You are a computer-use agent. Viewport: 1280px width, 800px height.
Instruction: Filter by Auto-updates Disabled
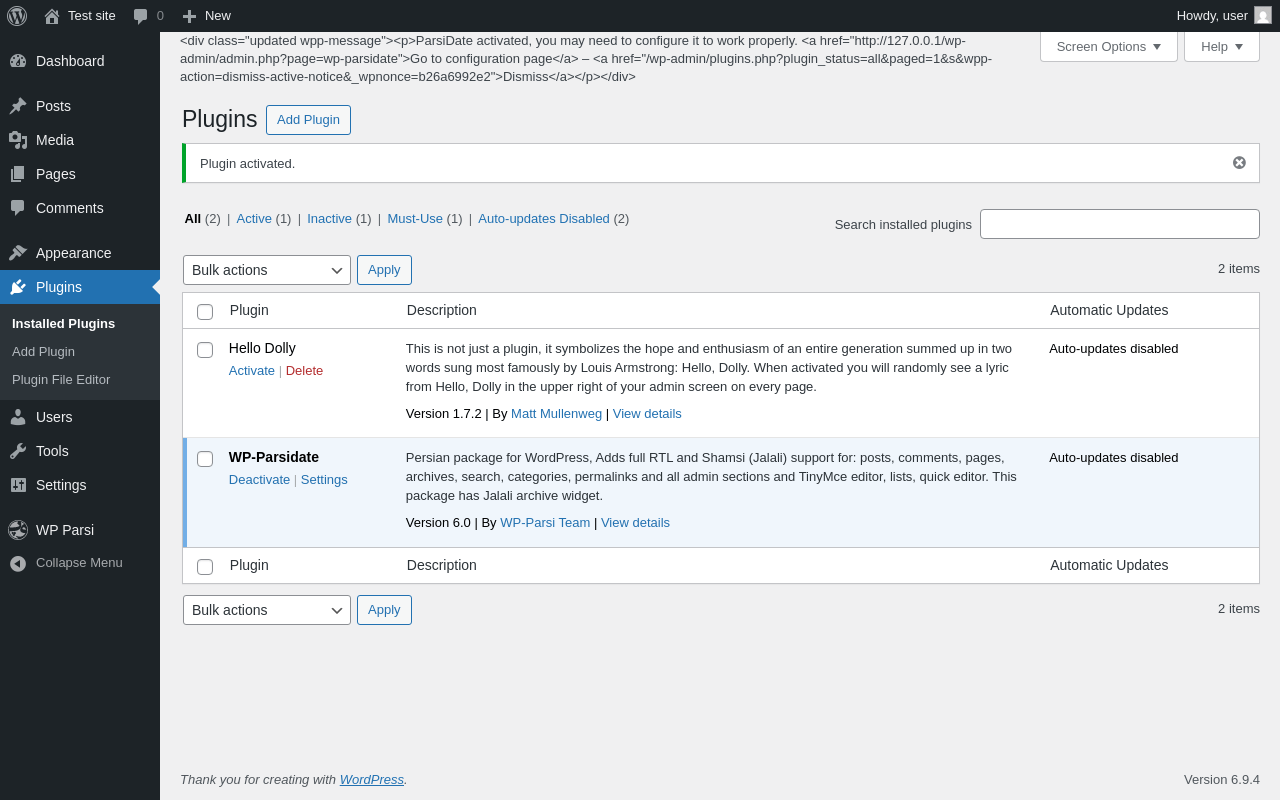(544, 219)
